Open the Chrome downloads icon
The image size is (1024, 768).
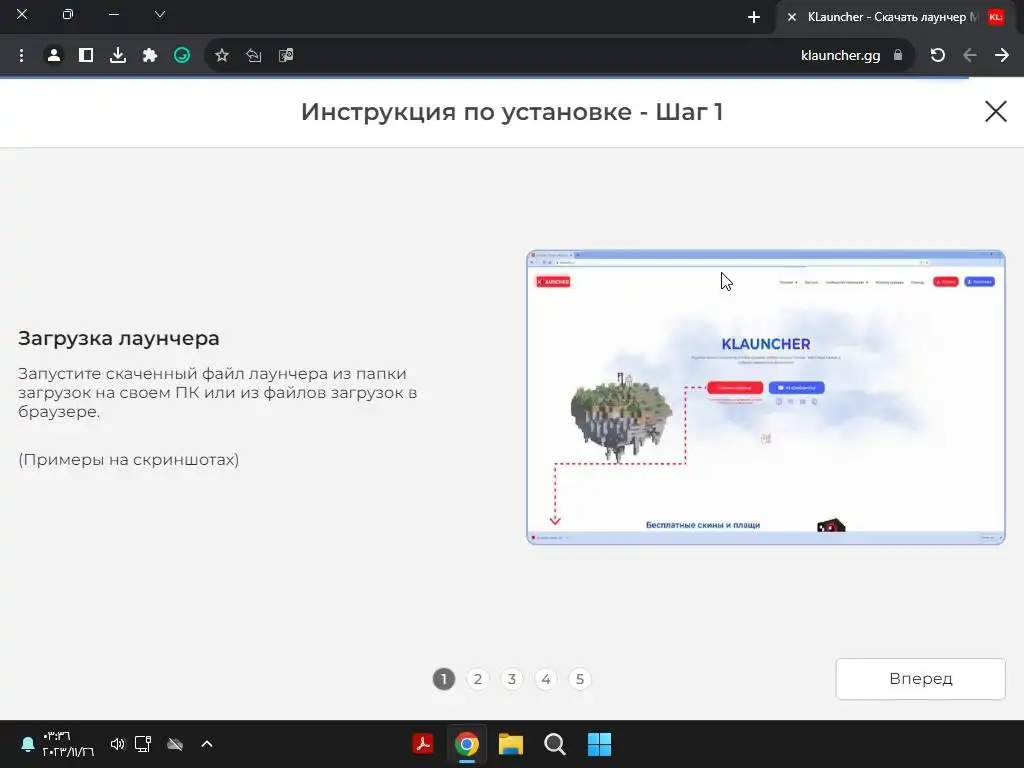pos(118,56)
